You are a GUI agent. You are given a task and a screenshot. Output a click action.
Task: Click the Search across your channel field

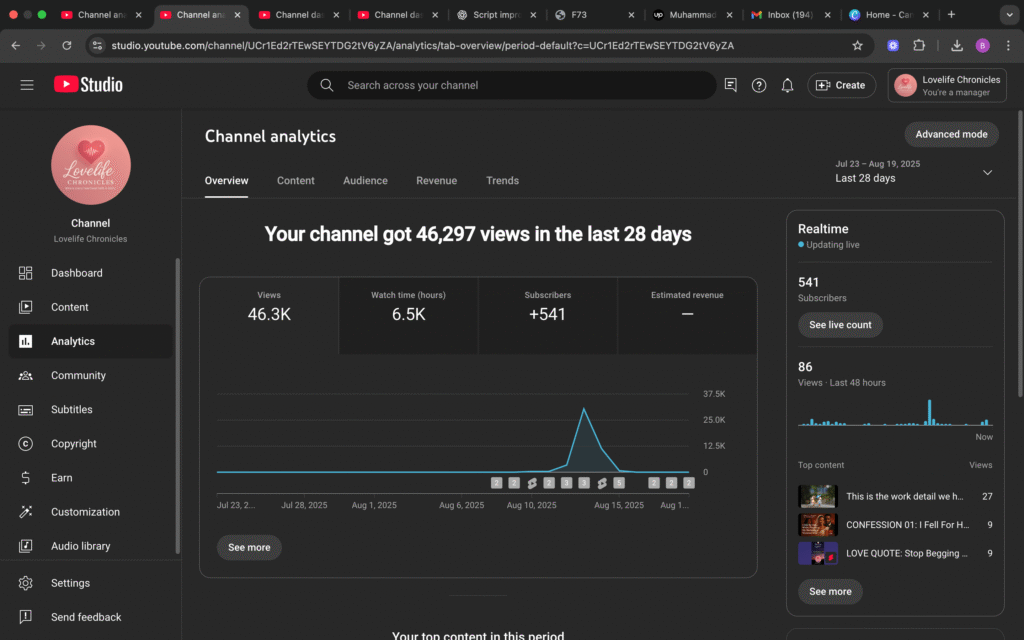(x=520, y=85)
